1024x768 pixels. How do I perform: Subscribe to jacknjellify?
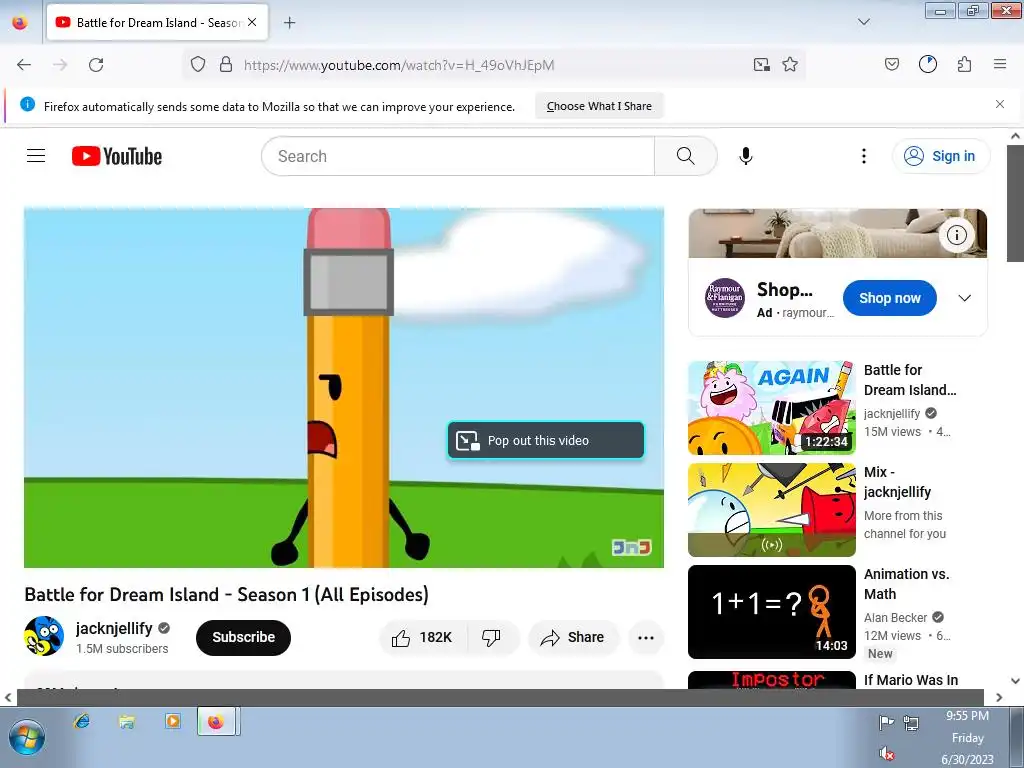click(243, 637)
